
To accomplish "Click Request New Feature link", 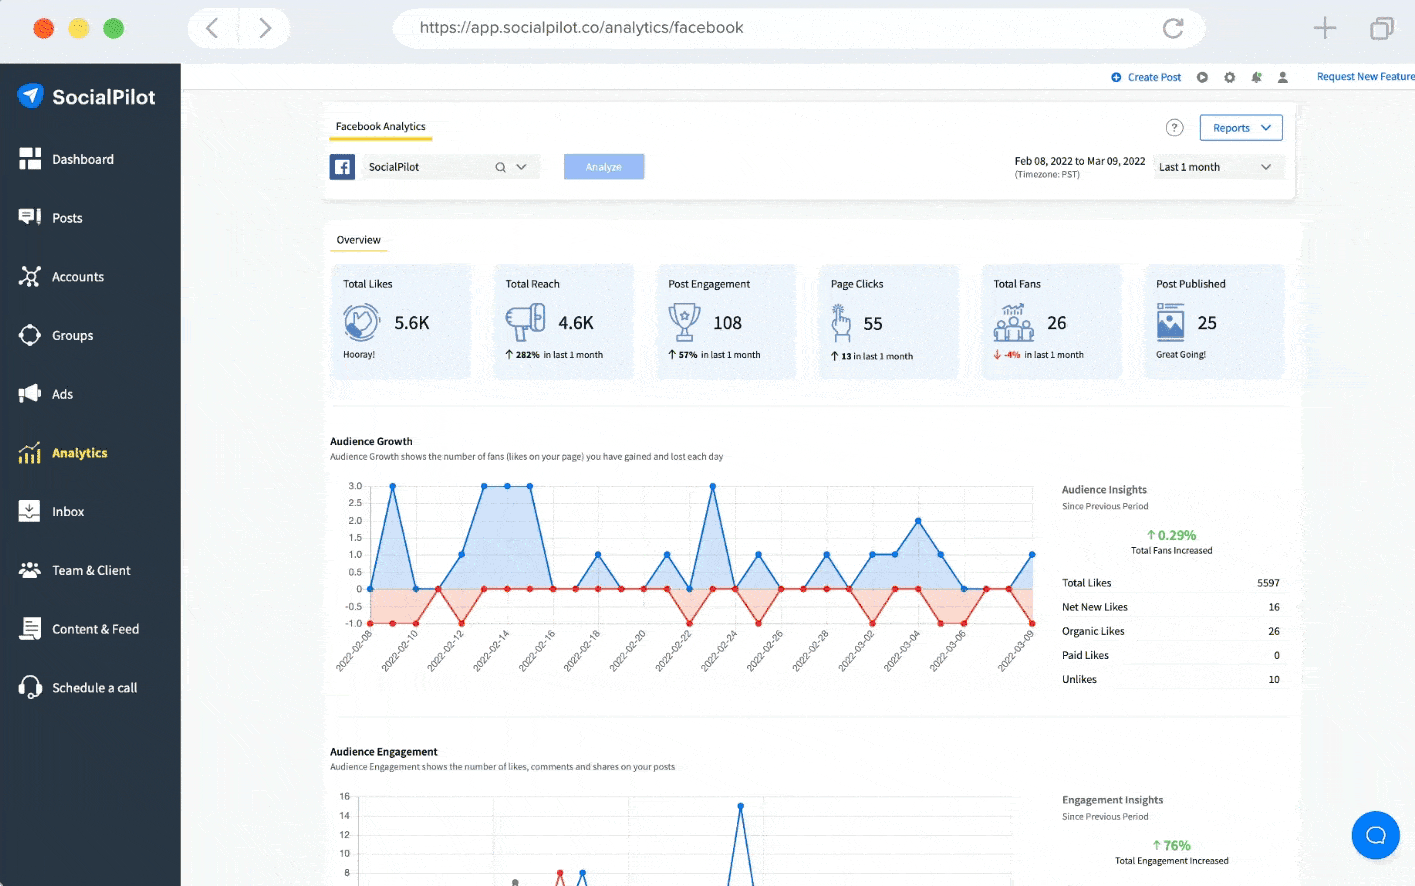I will pyautogui.click(x=1365, y=77).
